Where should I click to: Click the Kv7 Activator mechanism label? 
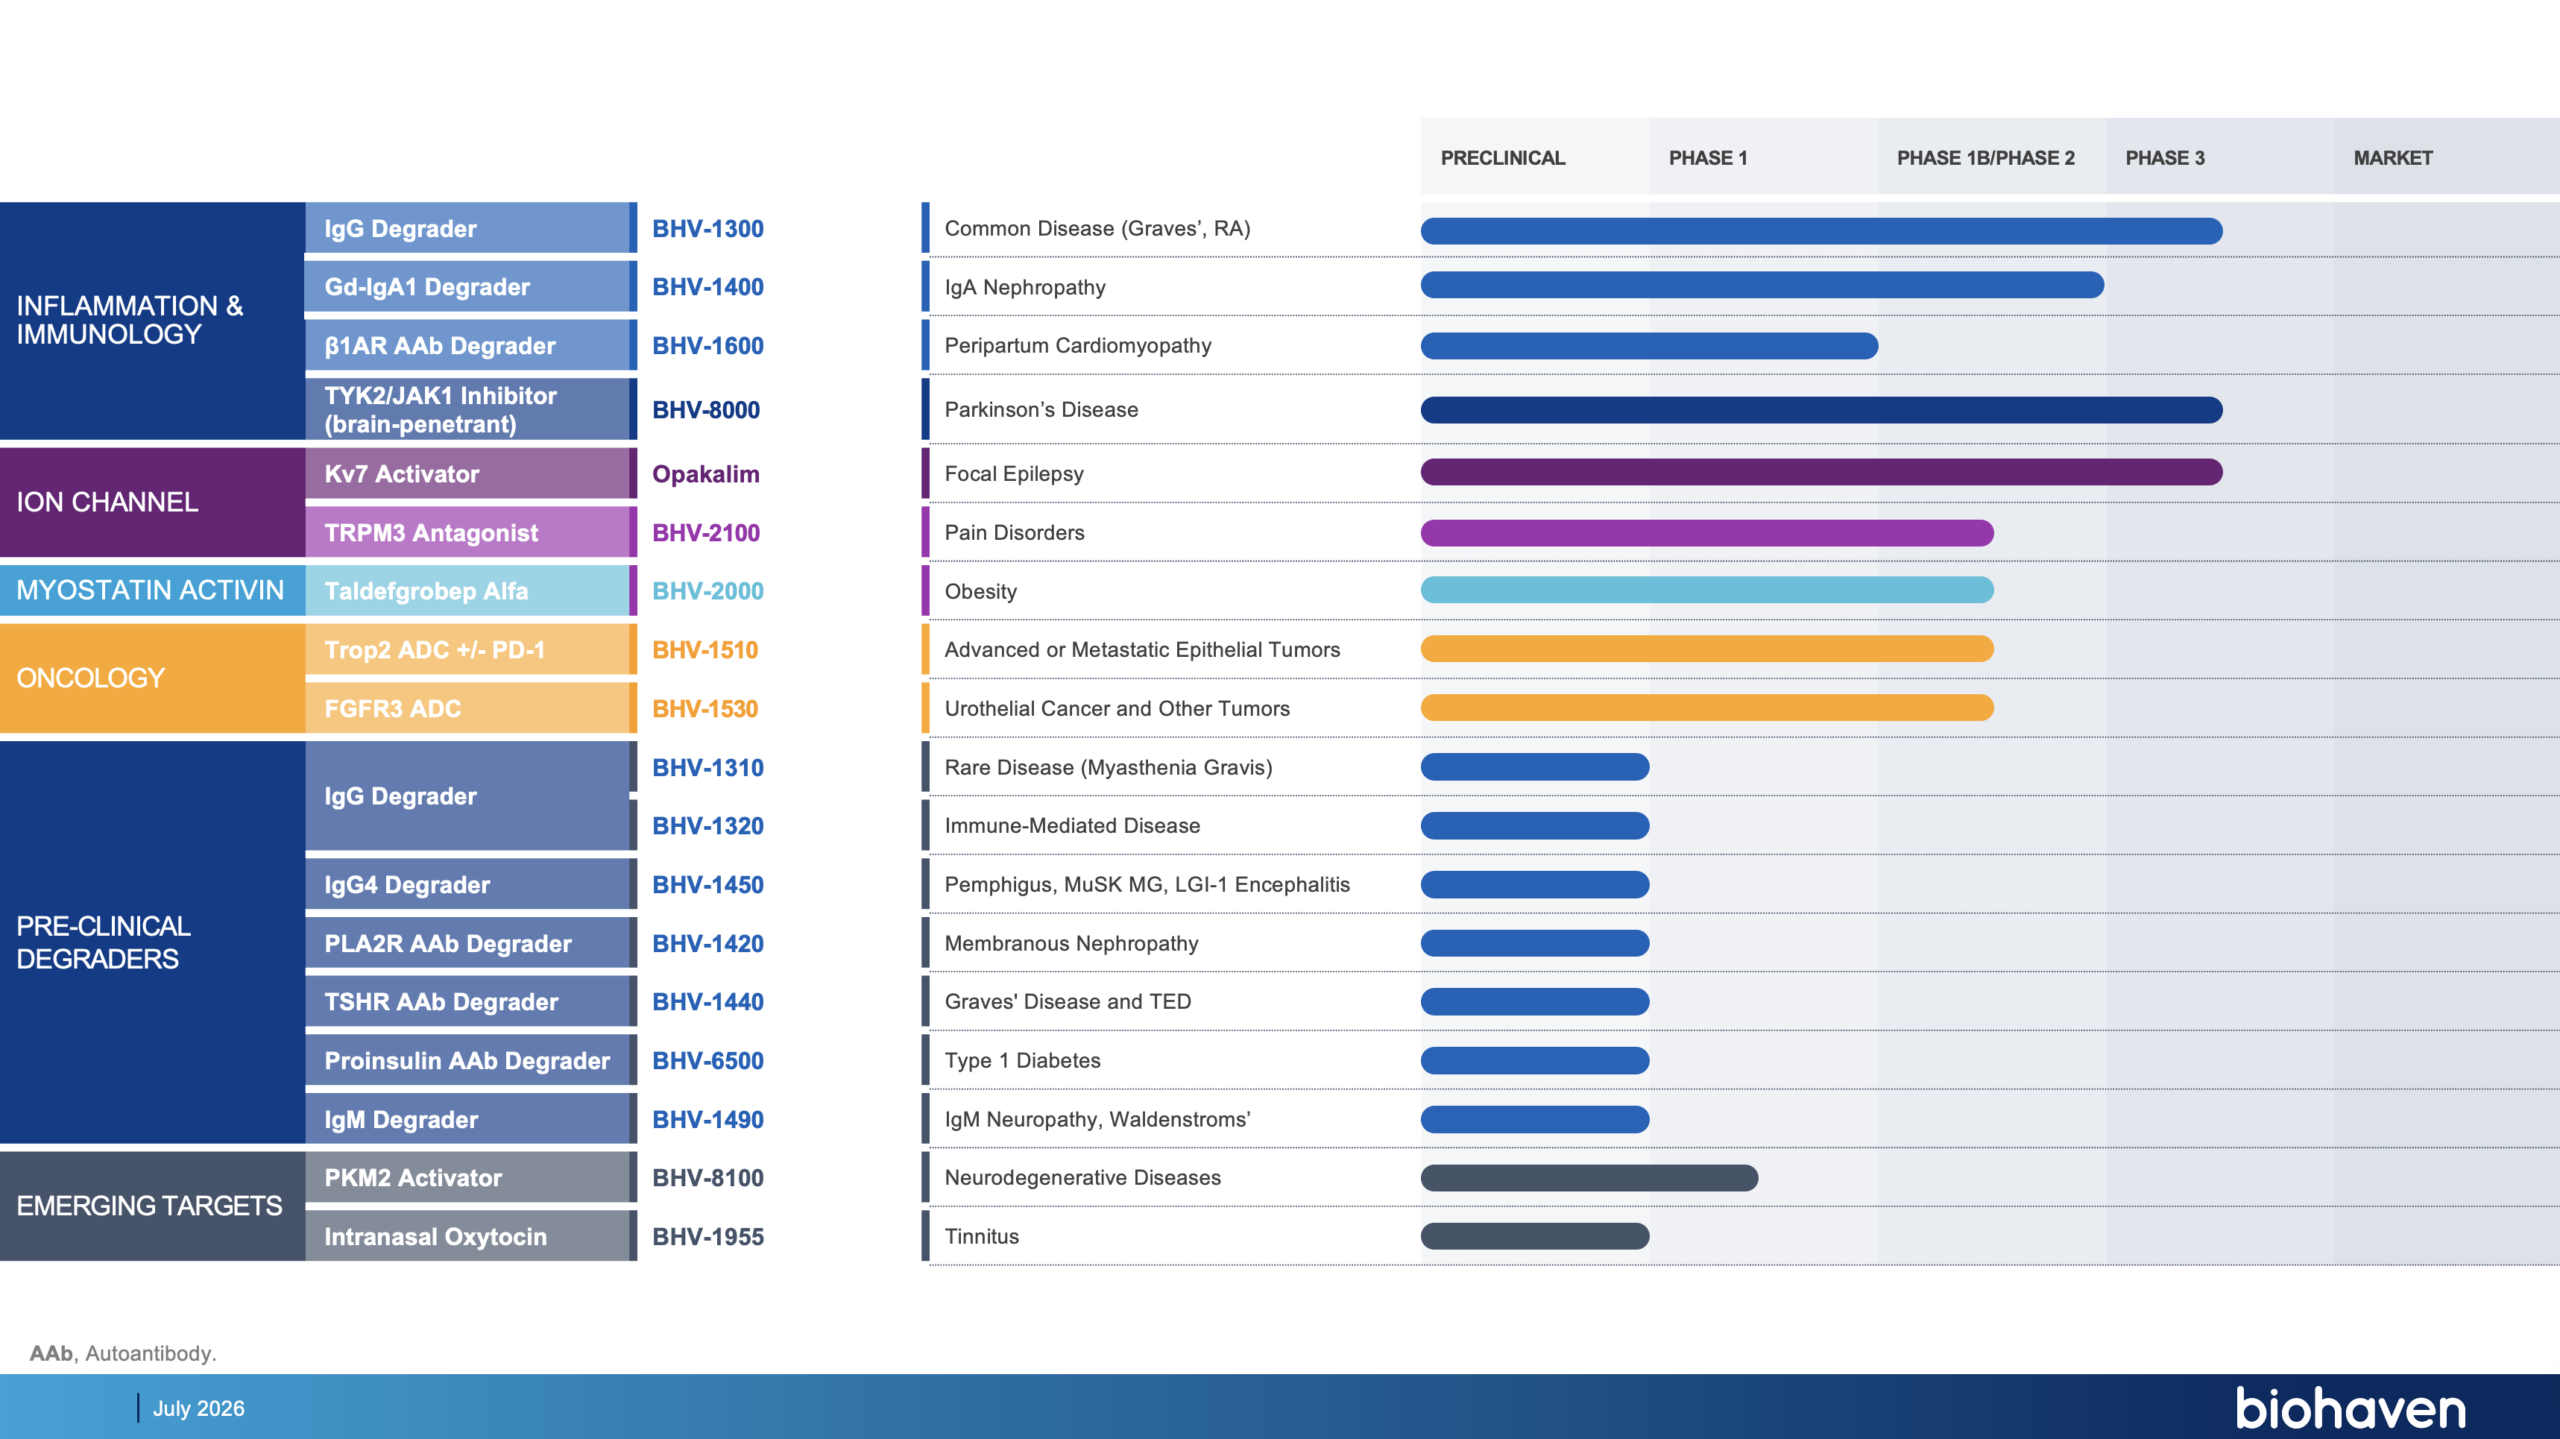[402, 474]
